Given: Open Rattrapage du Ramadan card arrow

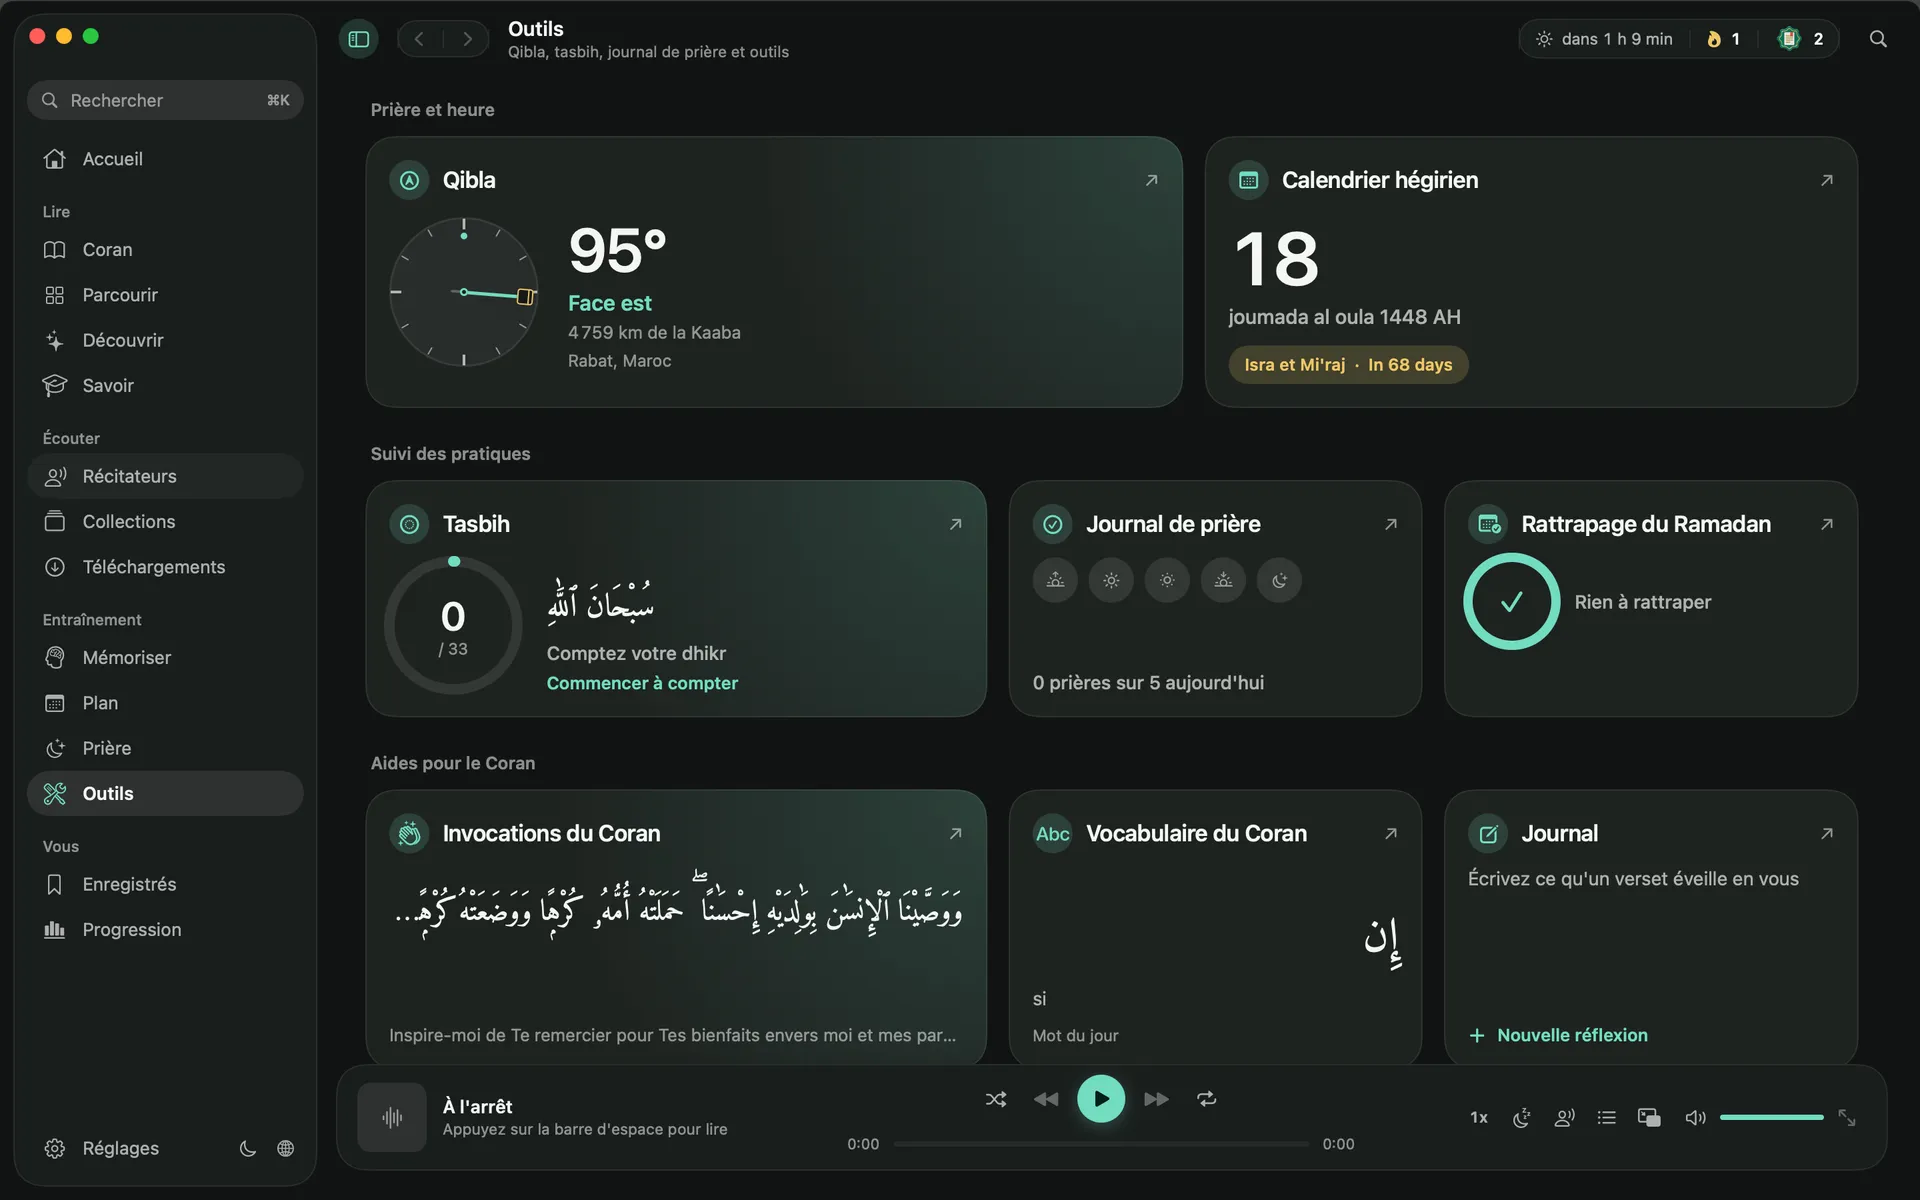Looking at the screenshot, I should click(x=1826, y=524).
